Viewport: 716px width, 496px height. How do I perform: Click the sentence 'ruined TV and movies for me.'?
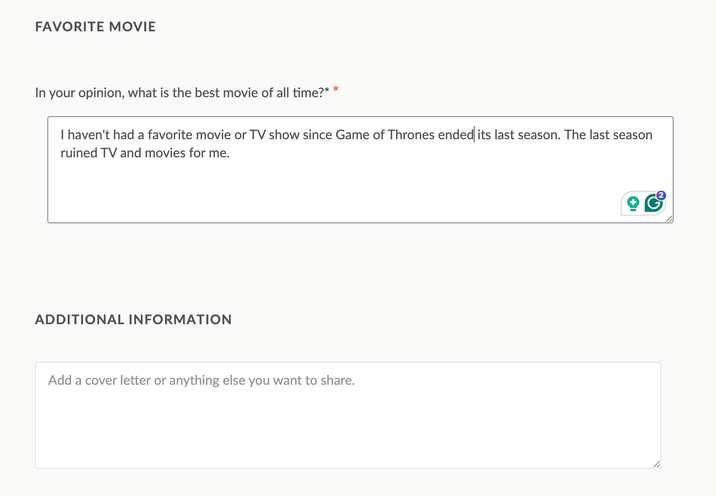(x=145, y=153)
